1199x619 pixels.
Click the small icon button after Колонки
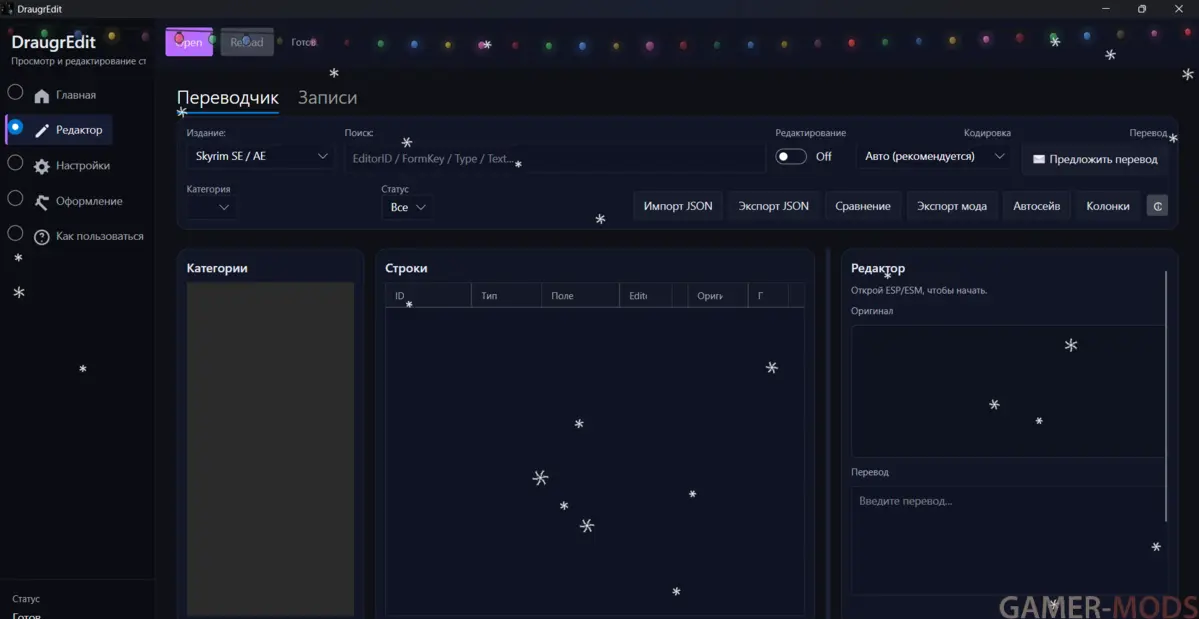pos(1156,206)
